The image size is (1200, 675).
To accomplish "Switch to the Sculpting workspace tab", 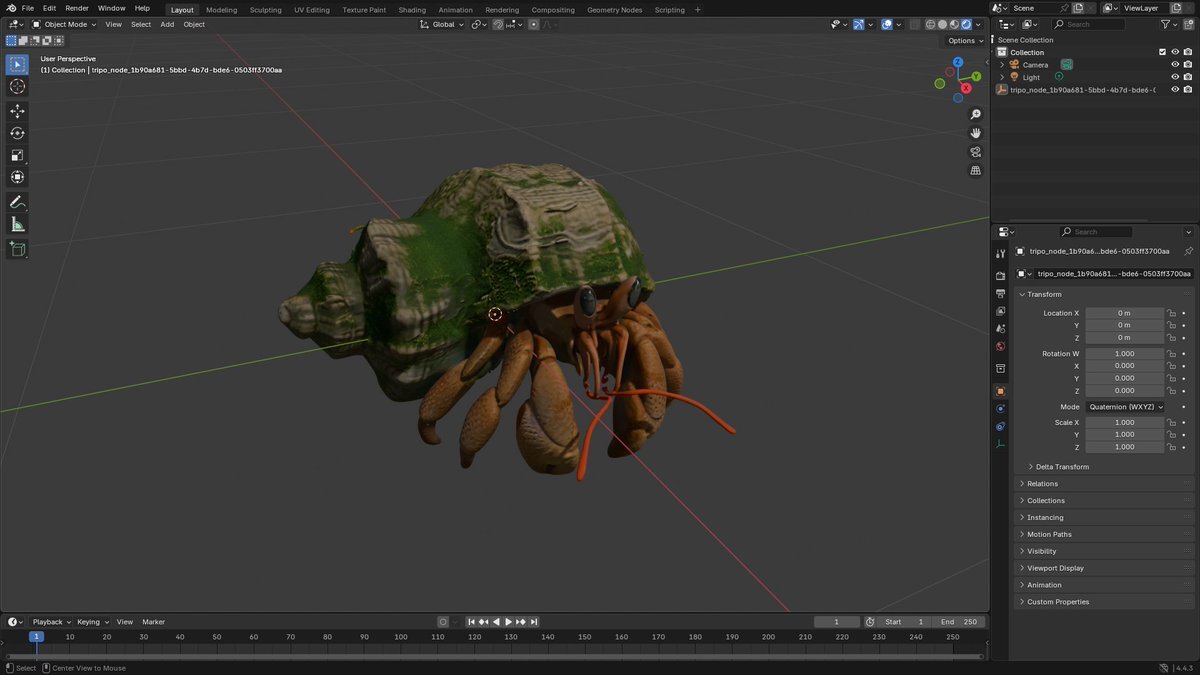I will click(266, 9).
